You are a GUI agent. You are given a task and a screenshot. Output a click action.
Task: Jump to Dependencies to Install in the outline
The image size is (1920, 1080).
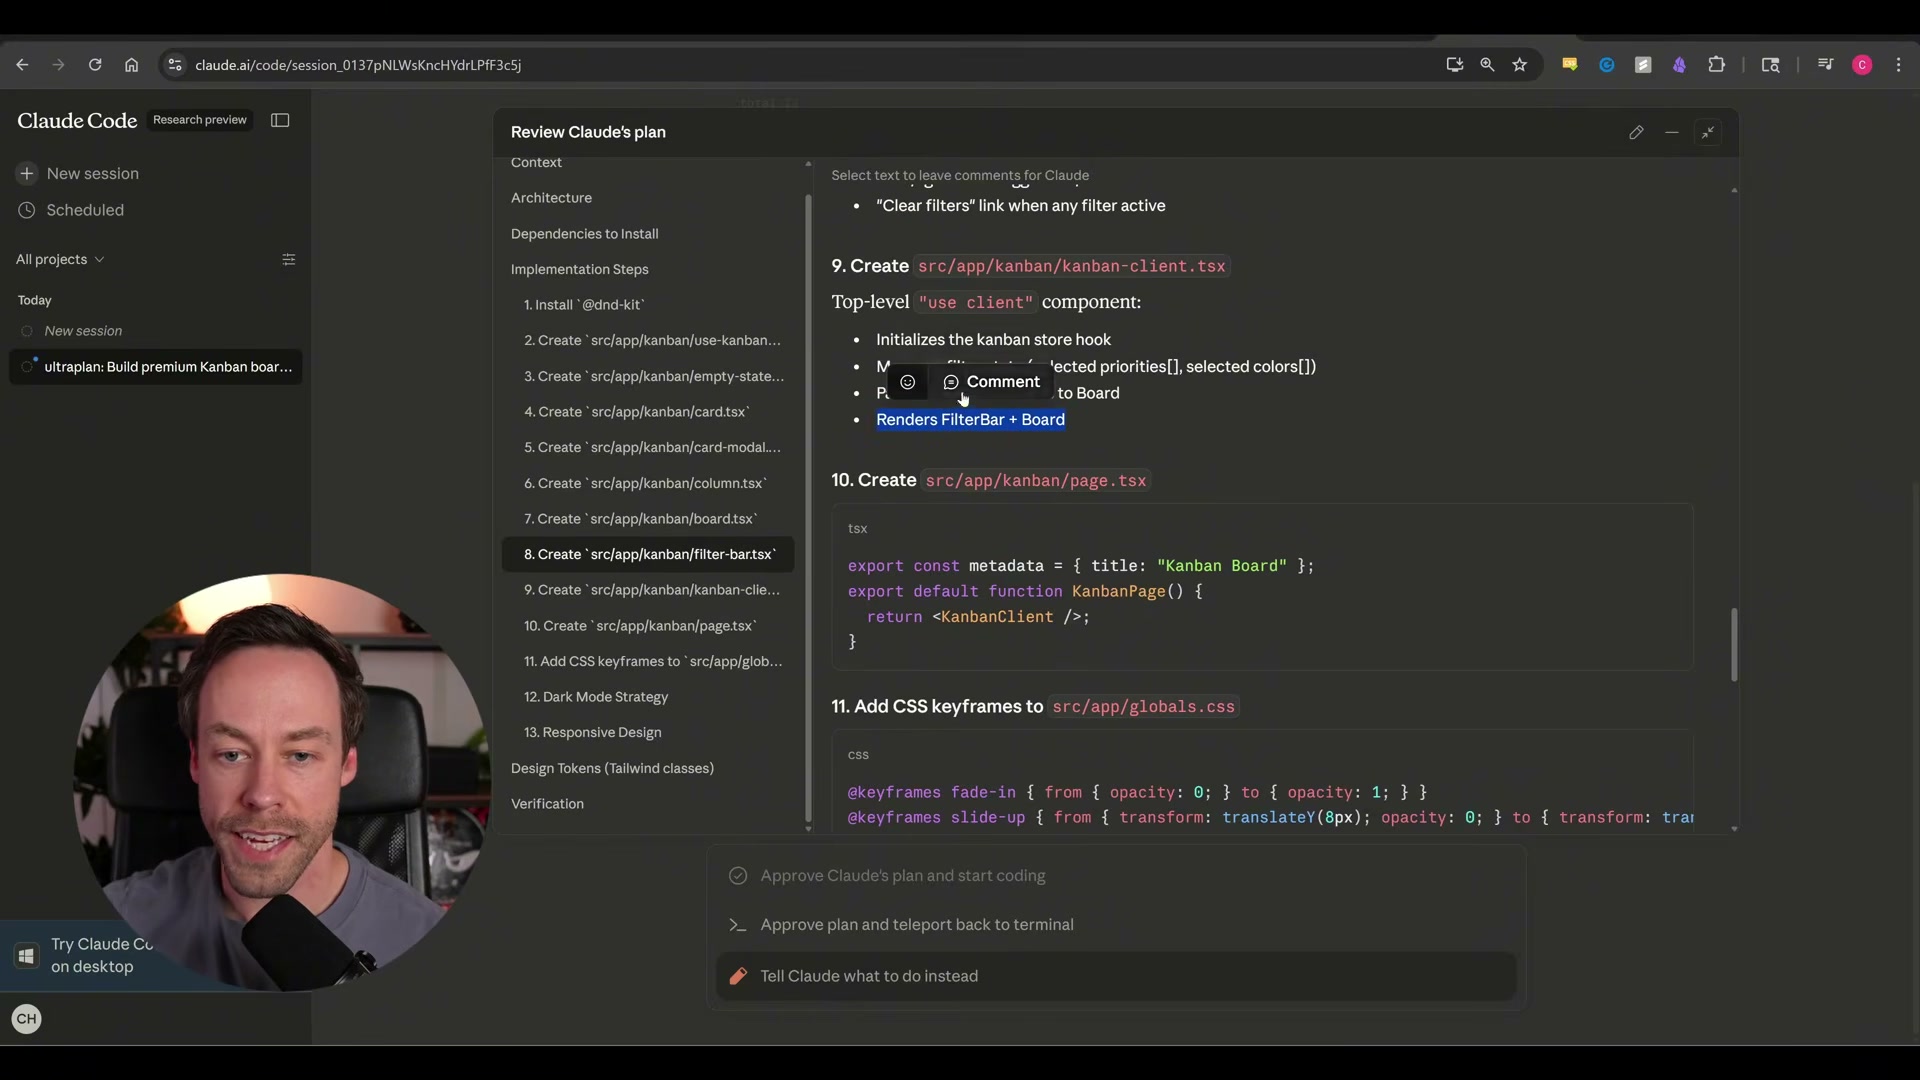coord(585,234)
